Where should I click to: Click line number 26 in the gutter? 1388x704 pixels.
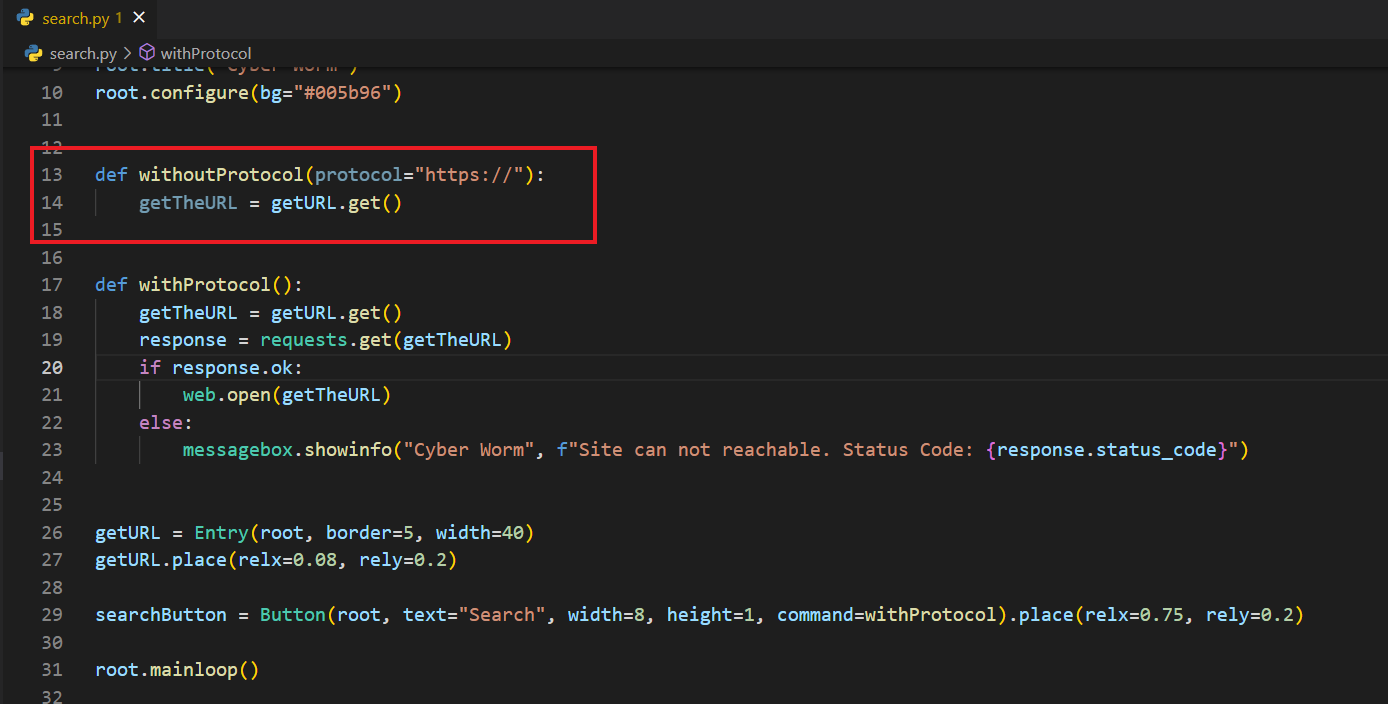(51, 533)
